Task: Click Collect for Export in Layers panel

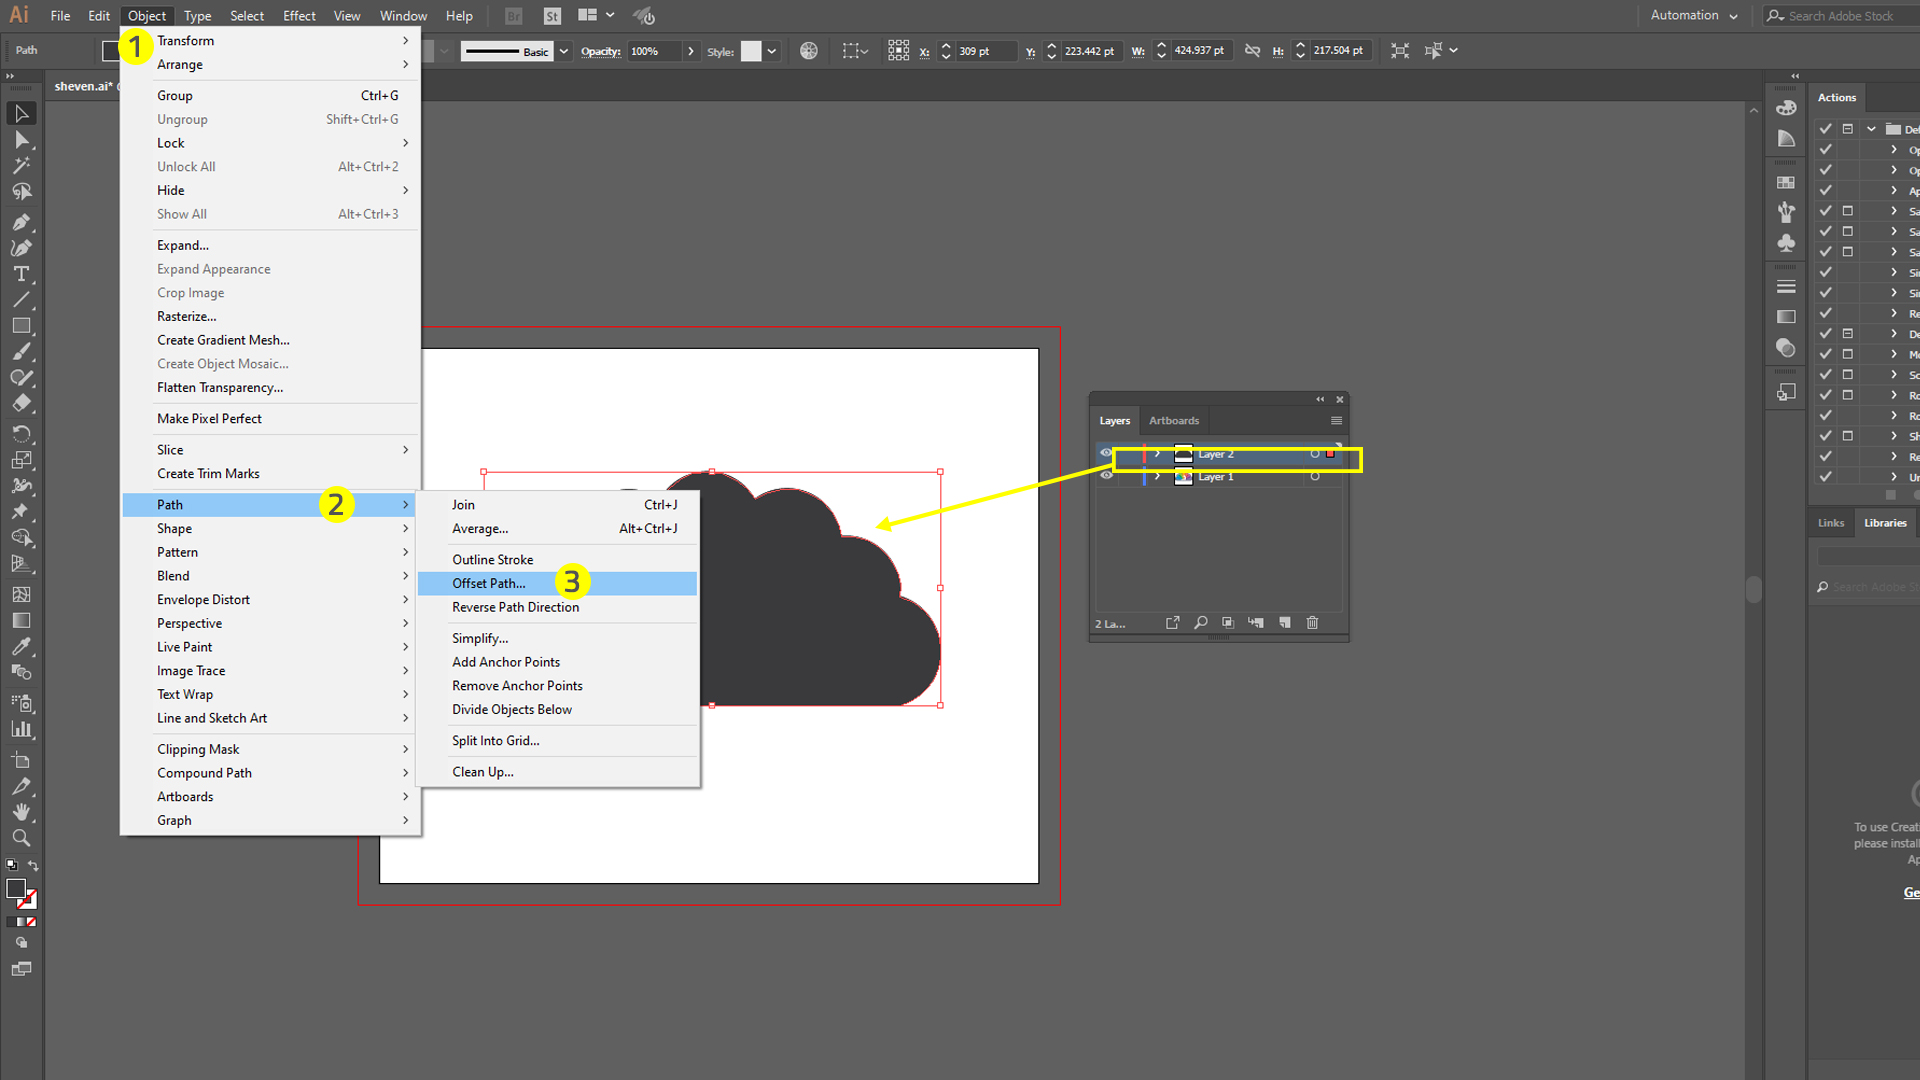Action: pyautogui.click(x=1172, y=623)
